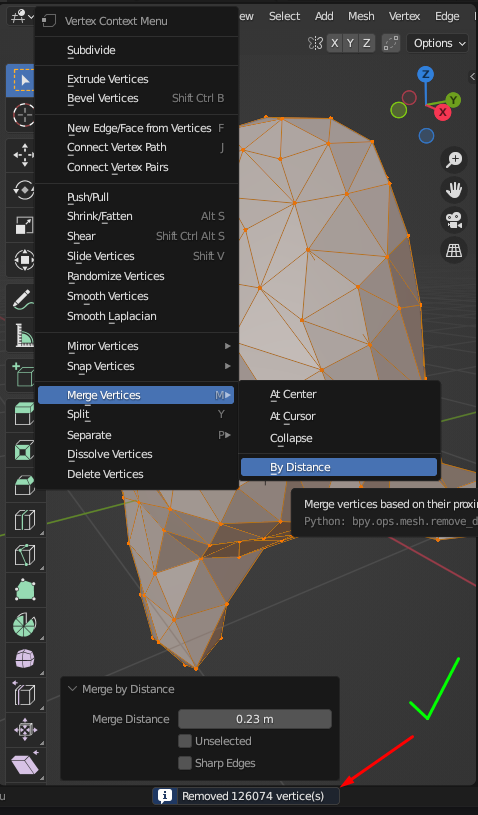Enable the Sharp Edges checkbox
Screen dimensions: 478x815
185,763
